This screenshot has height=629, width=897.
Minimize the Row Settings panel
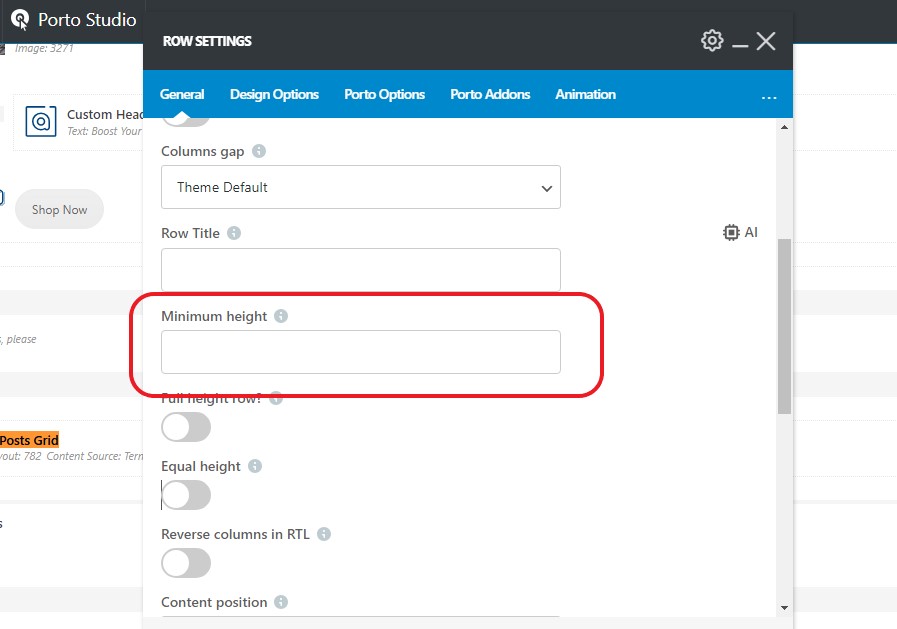click(740, 42)
